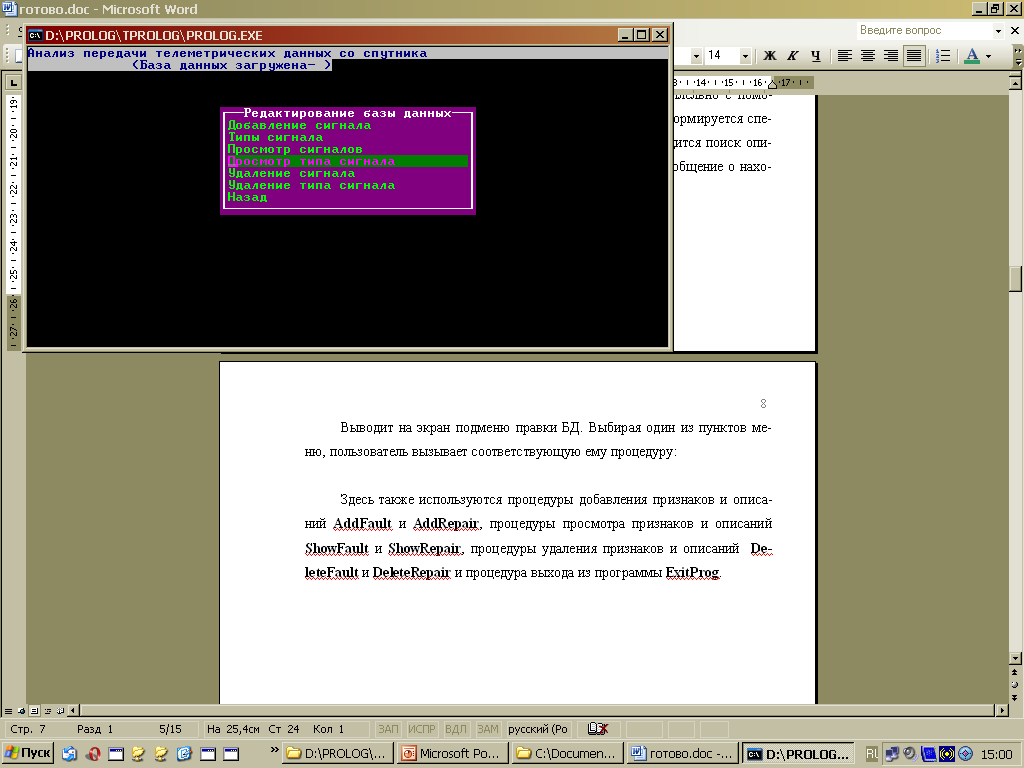Click the word 'ShowRepair' in the document
The width and height of the screenshot is (1024, 768).
(x=424, y=549)
